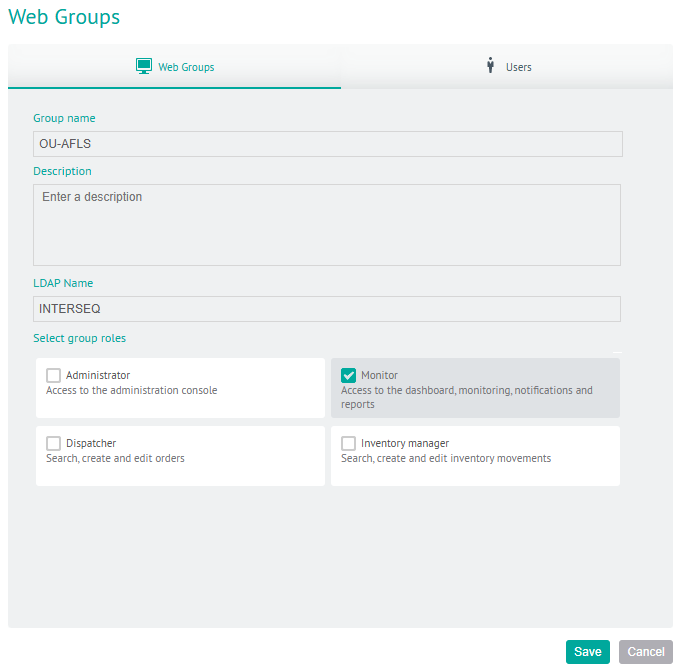Viewport: 680px width, 671px height.
Task: Click the Inventory manager role description text
Action: (x=446, y=458)
